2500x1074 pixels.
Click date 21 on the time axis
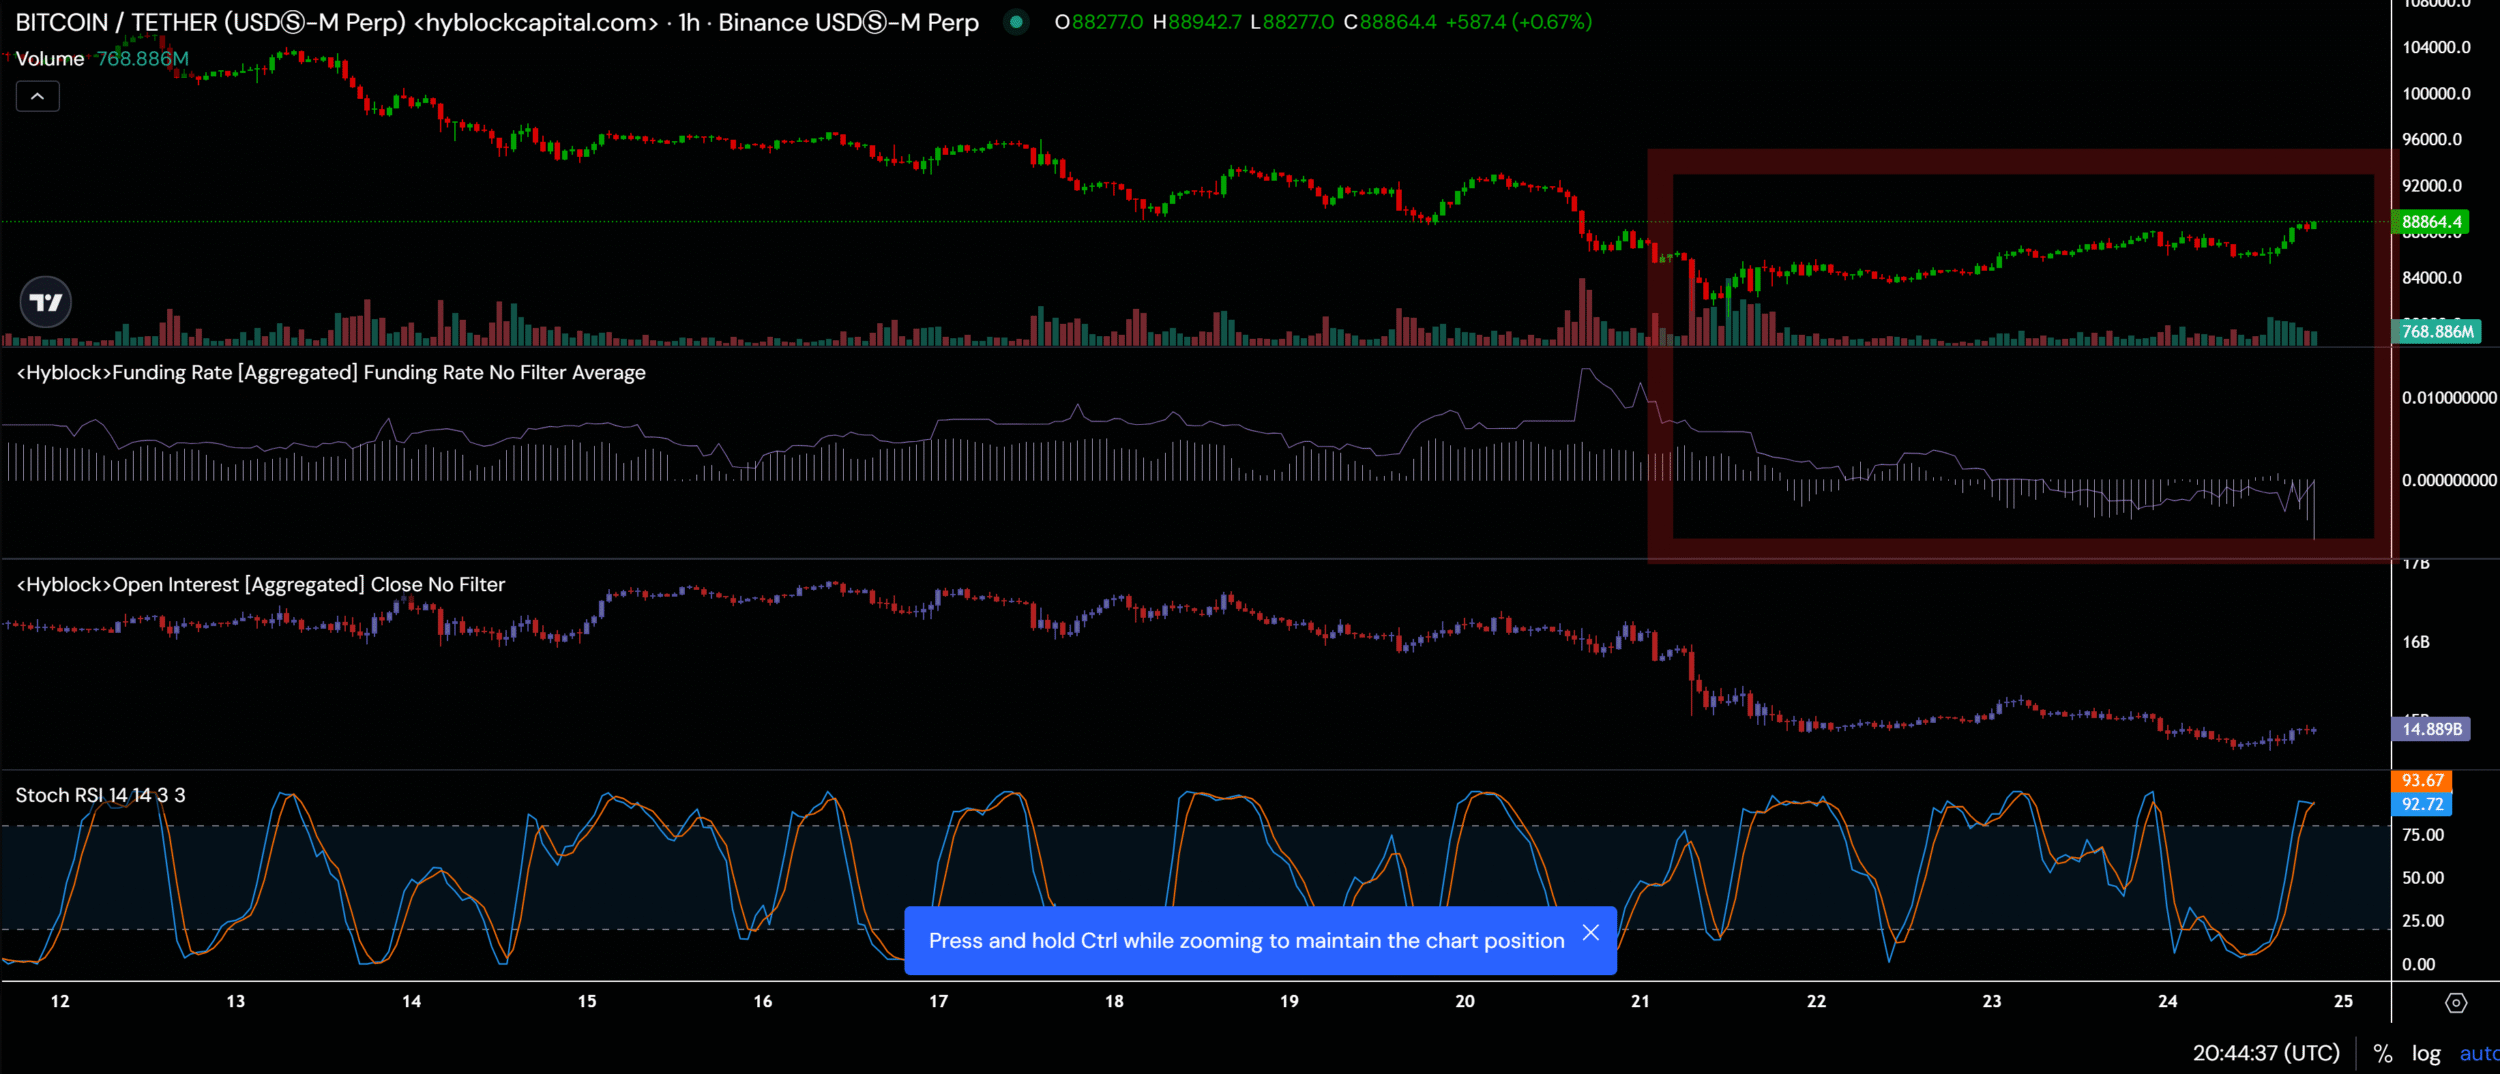1640,1001
